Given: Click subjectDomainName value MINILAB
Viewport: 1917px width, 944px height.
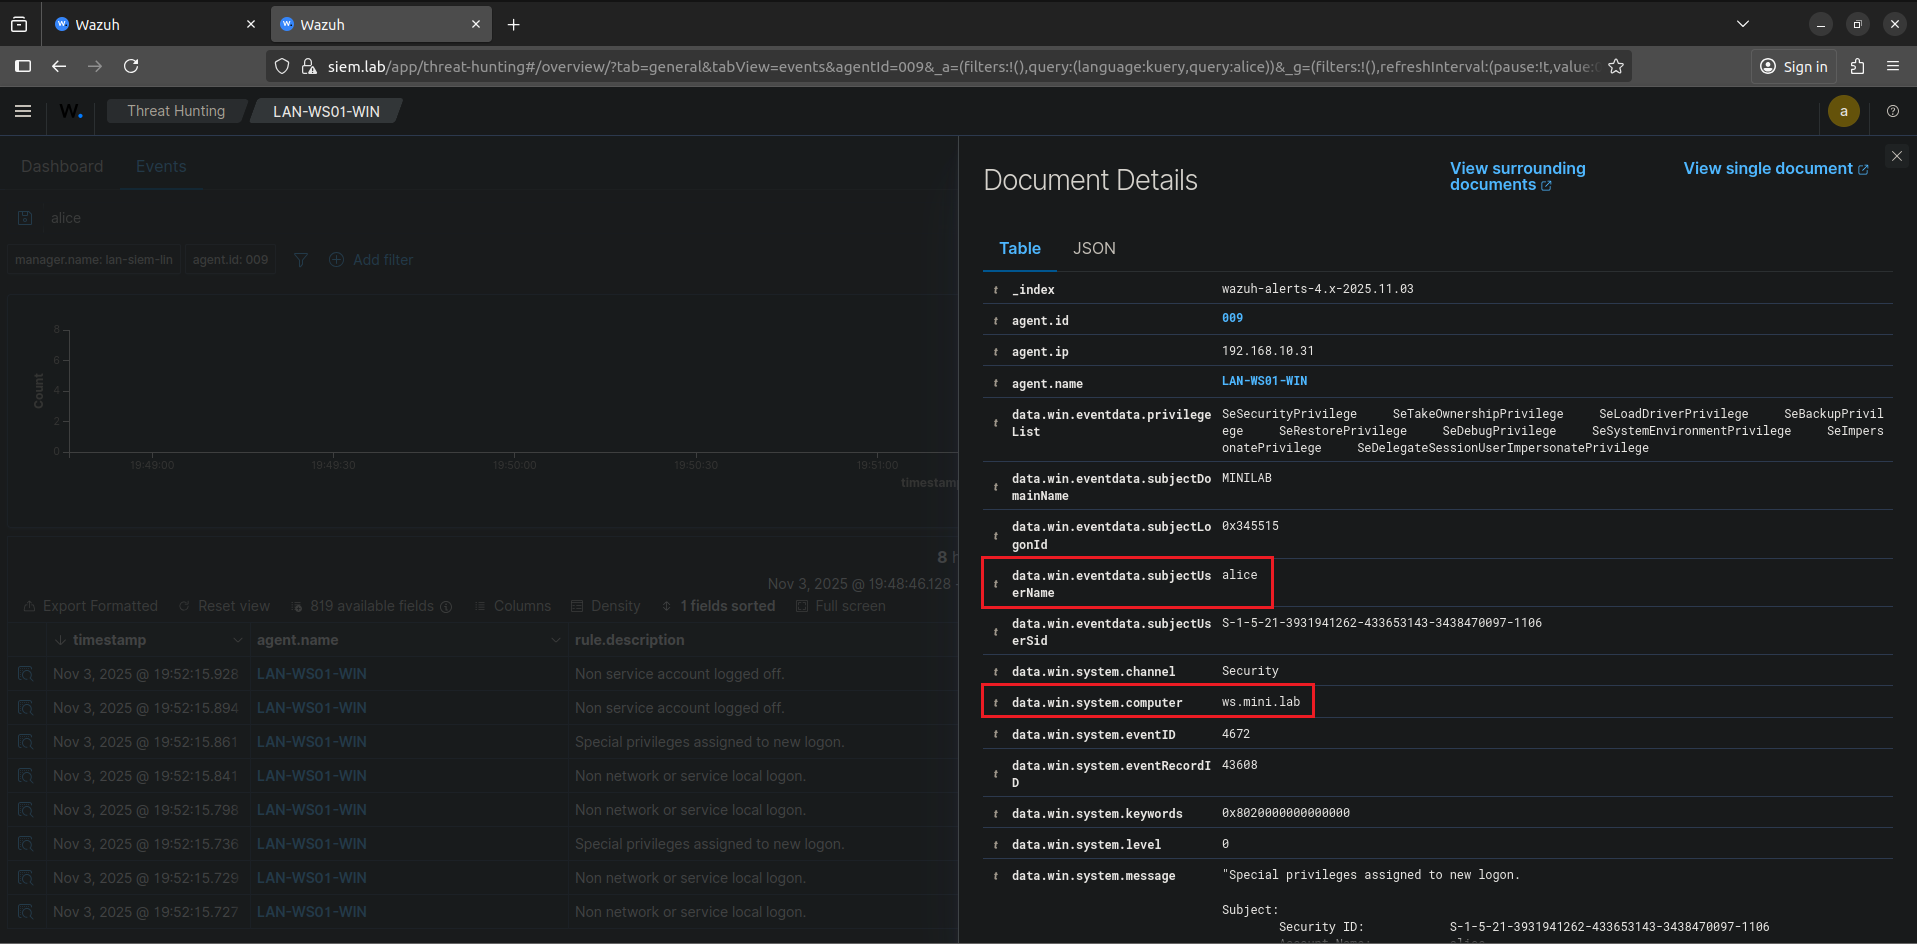Looking at the screenshot, I should pos(1246,478).
